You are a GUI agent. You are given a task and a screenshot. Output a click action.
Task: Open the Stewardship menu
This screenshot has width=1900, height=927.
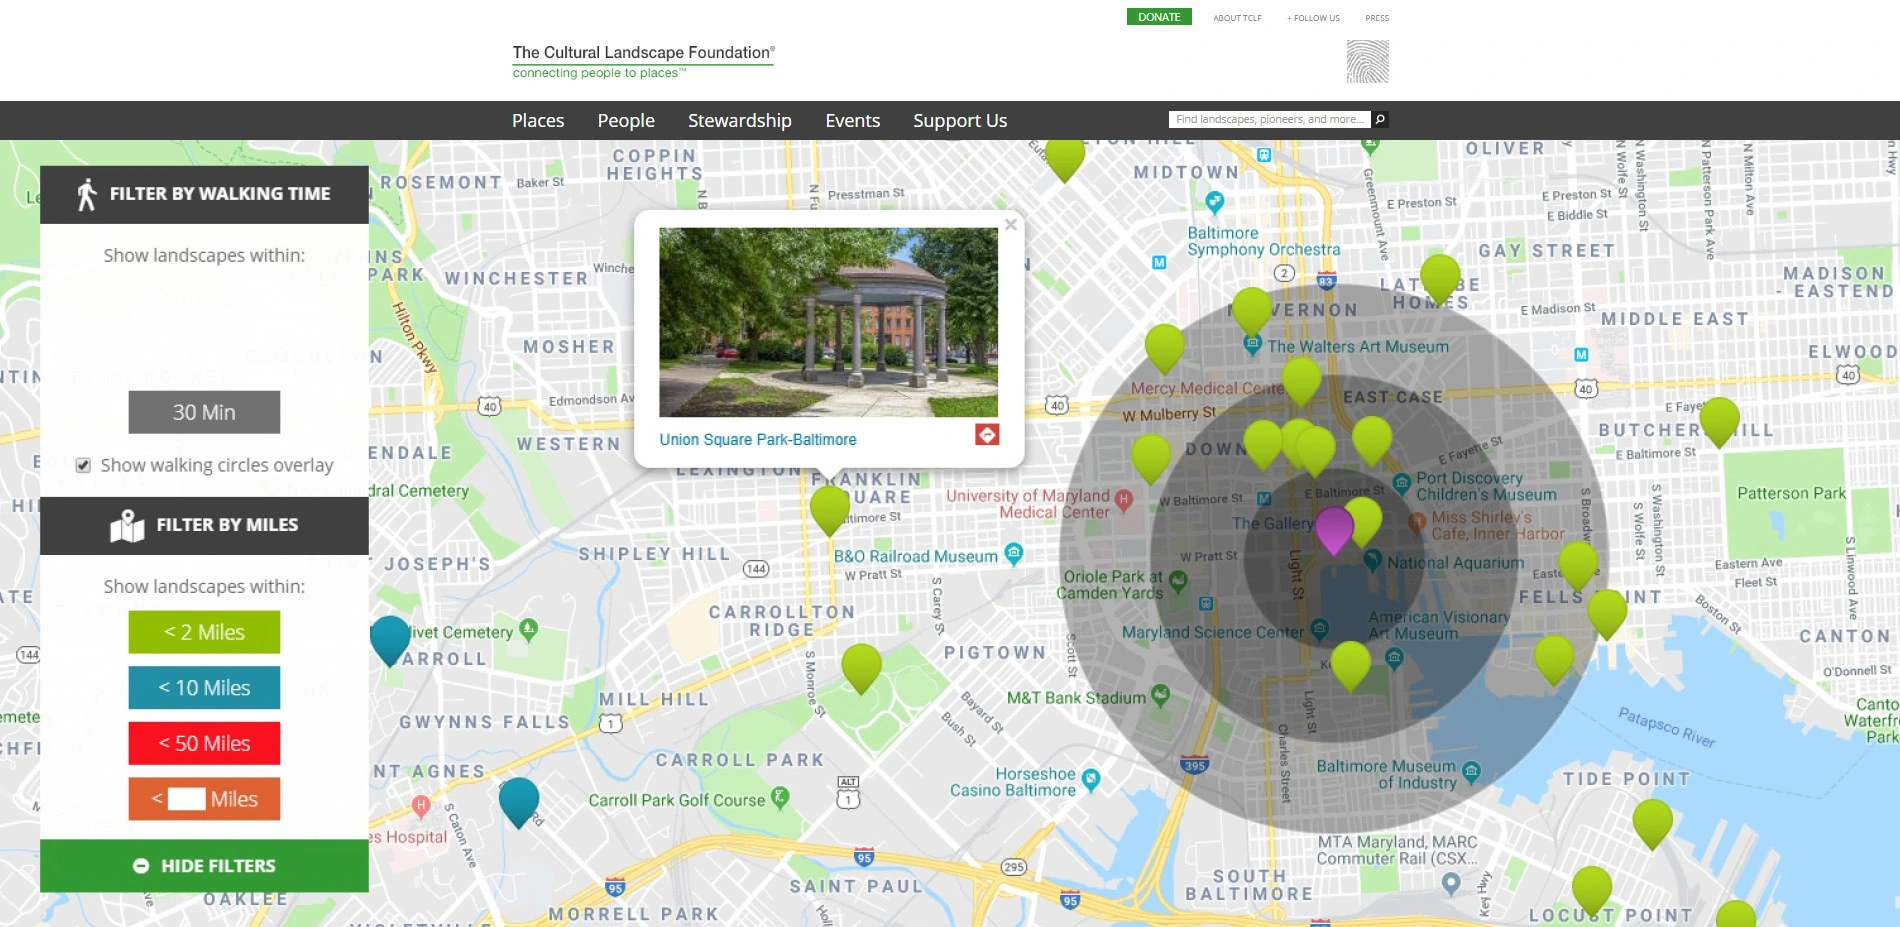pos(739,121)
